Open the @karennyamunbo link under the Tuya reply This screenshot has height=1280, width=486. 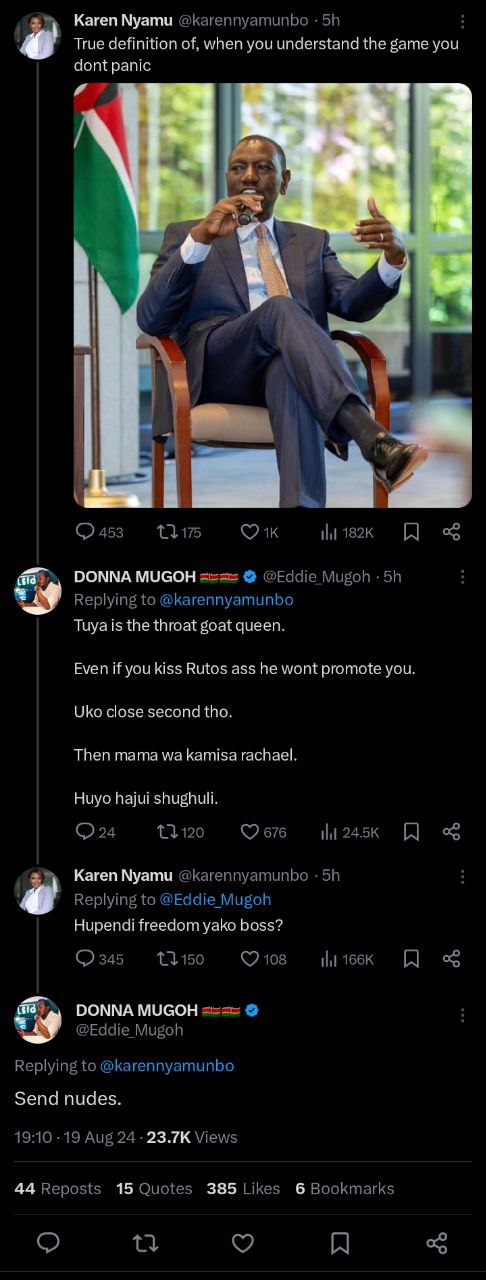tap(227, 600)
